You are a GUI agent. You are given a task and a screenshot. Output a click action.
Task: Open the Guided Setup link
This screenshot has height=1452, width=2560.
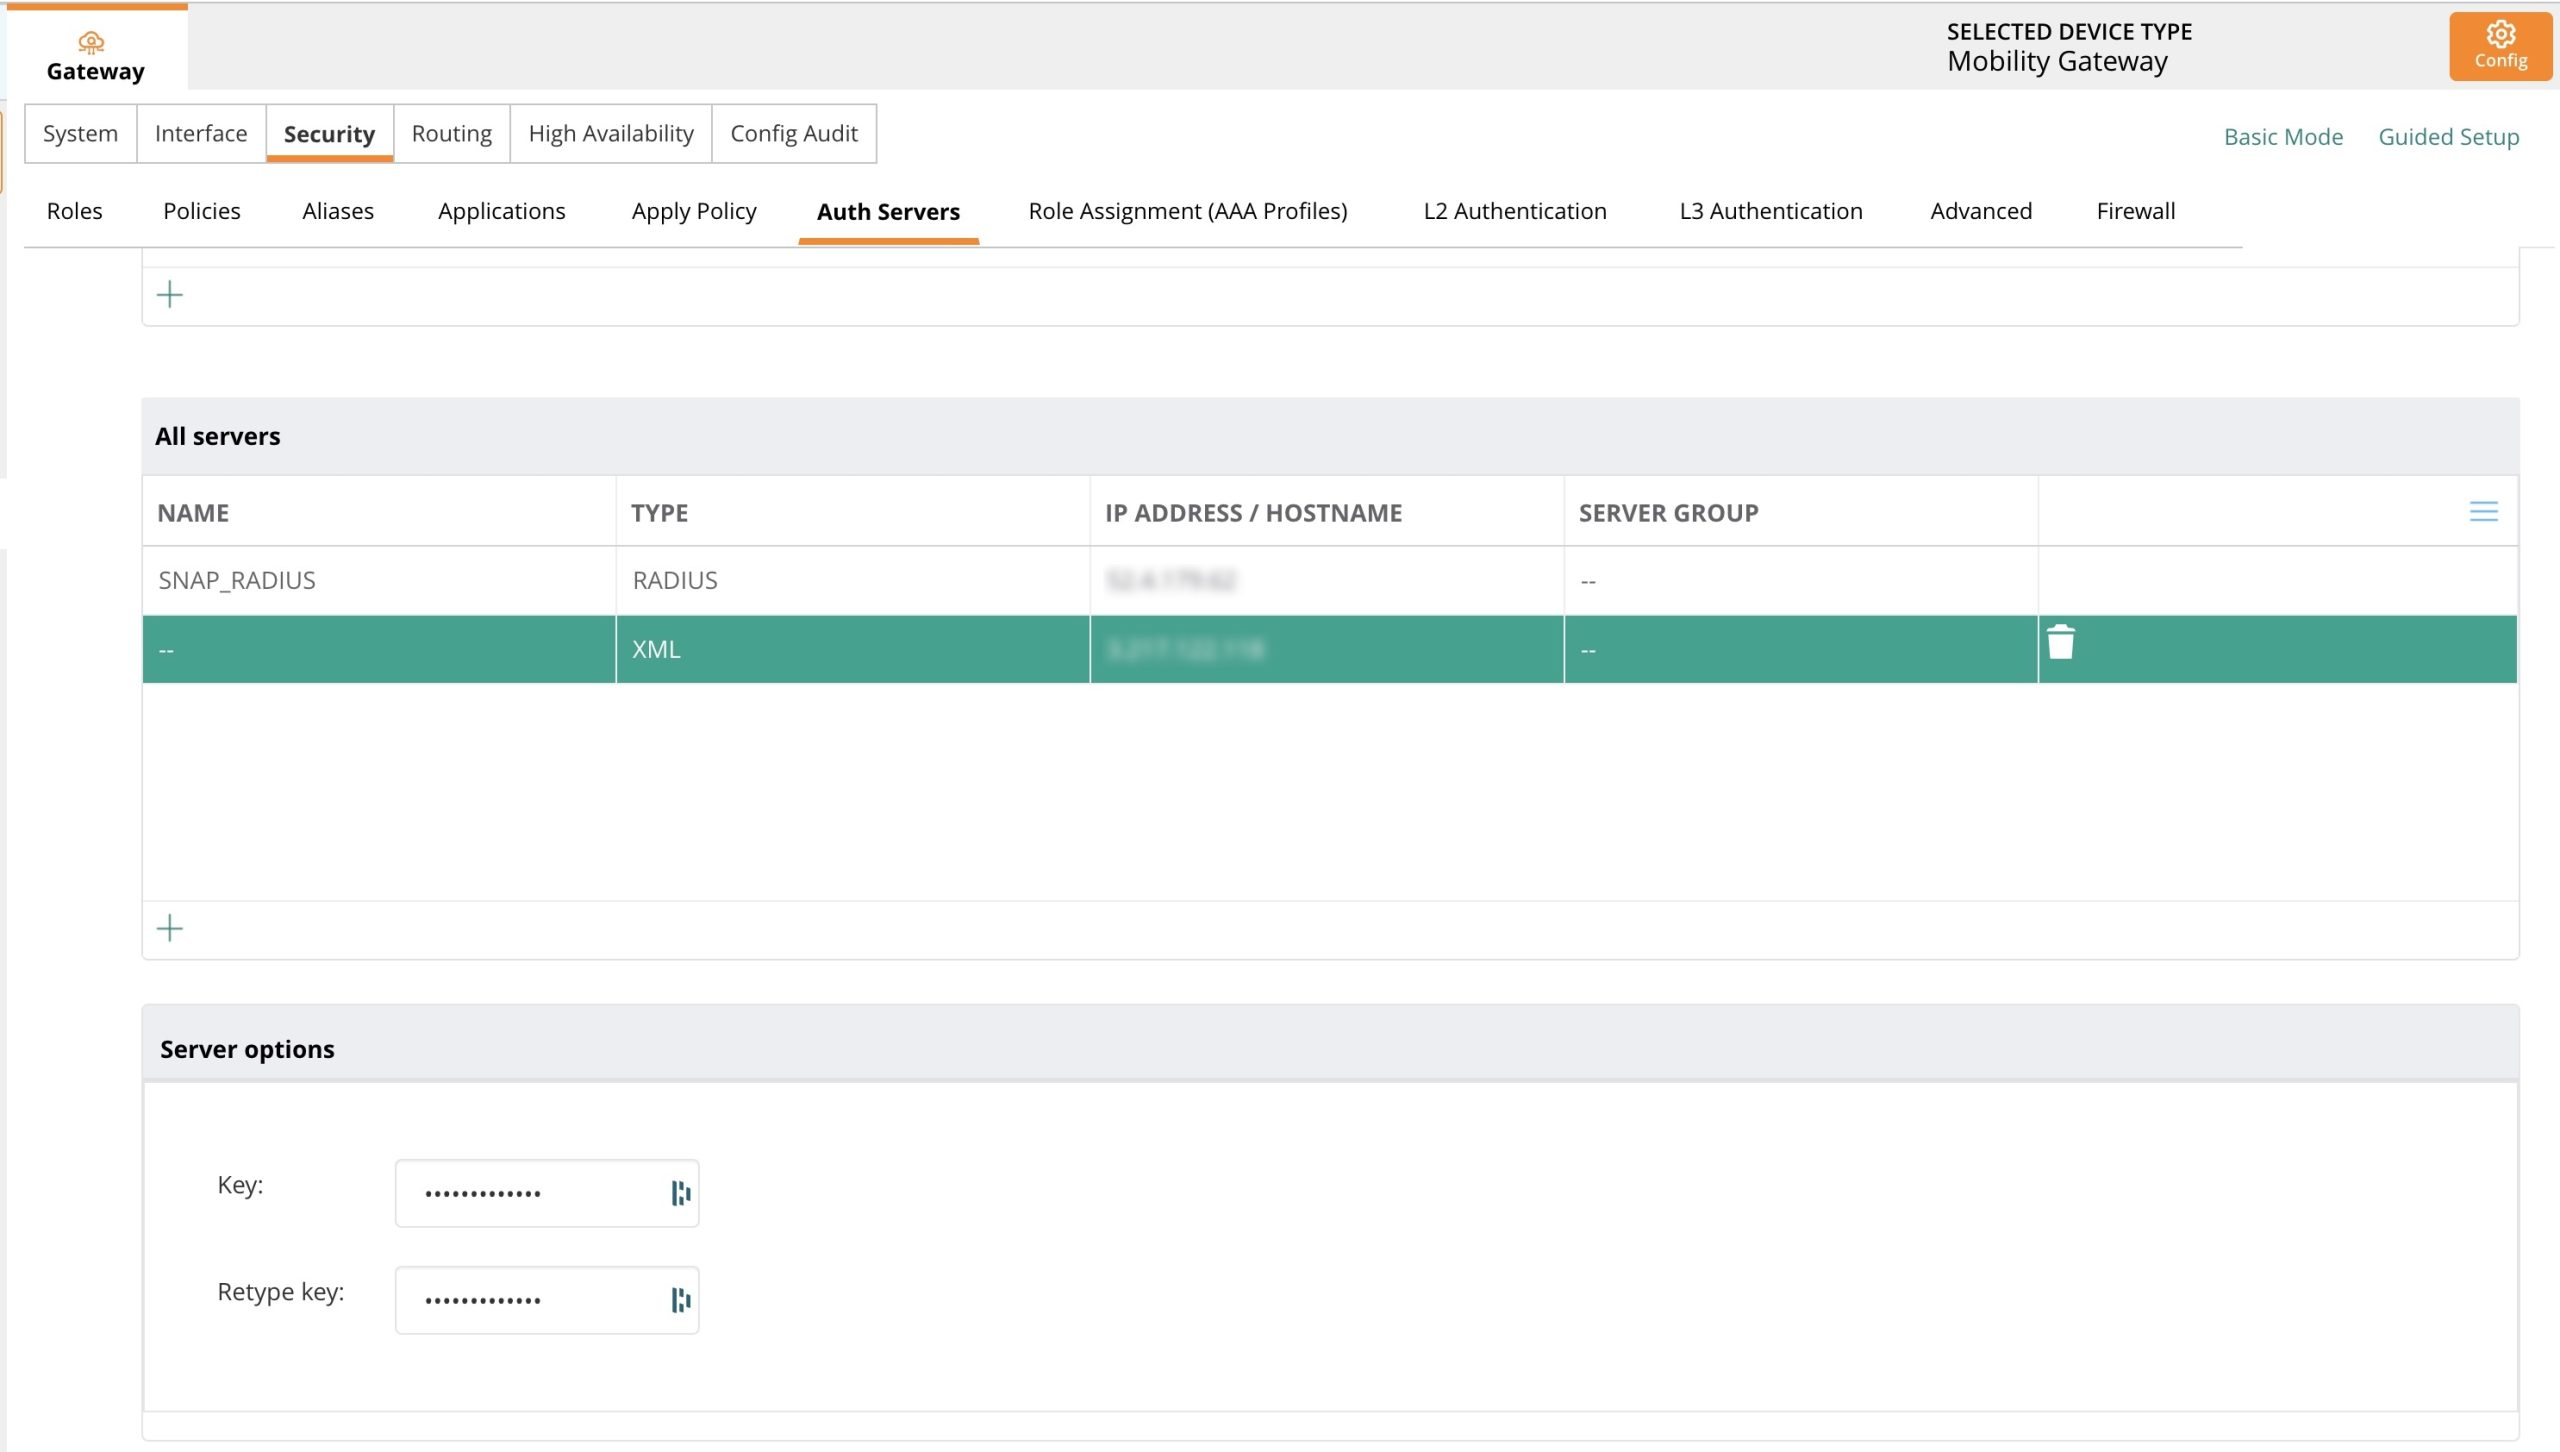[2447, 137]
